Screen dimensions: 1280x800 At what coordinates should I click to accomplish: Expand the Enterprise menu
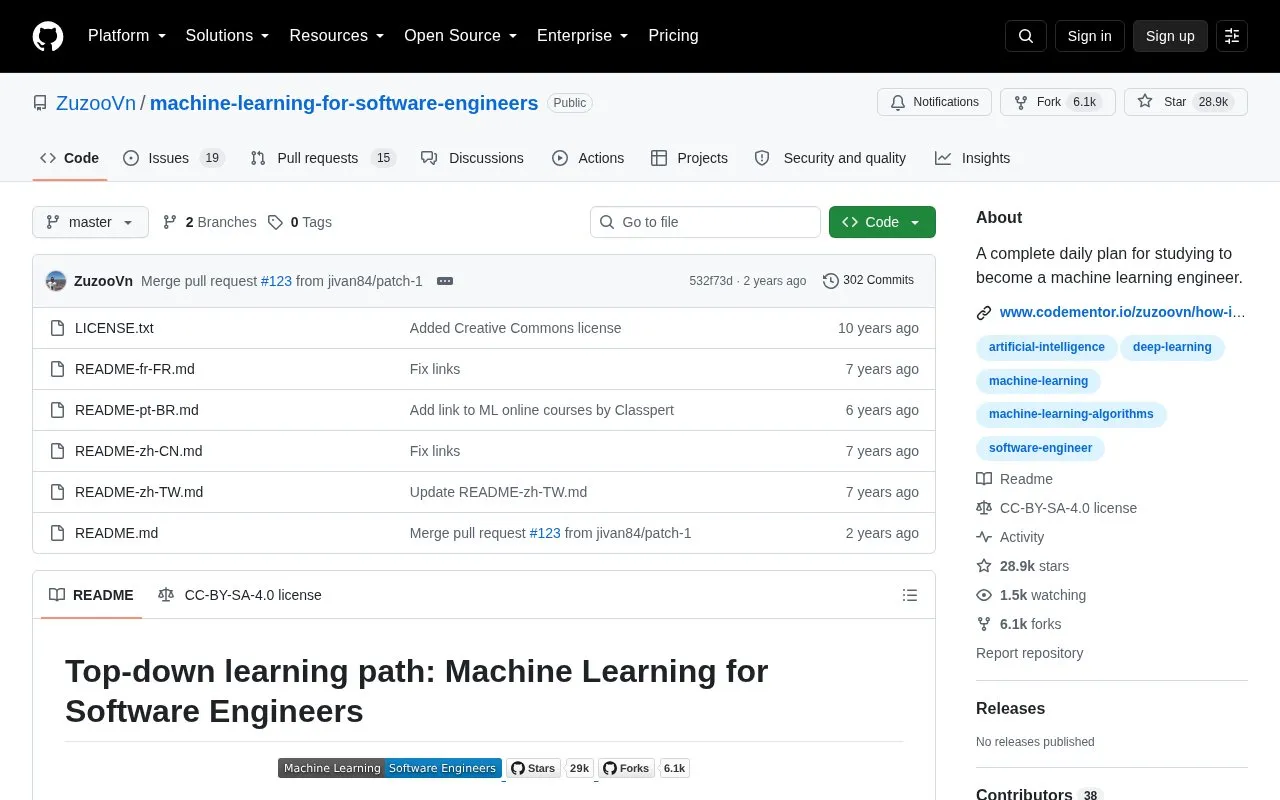(583, 36)
